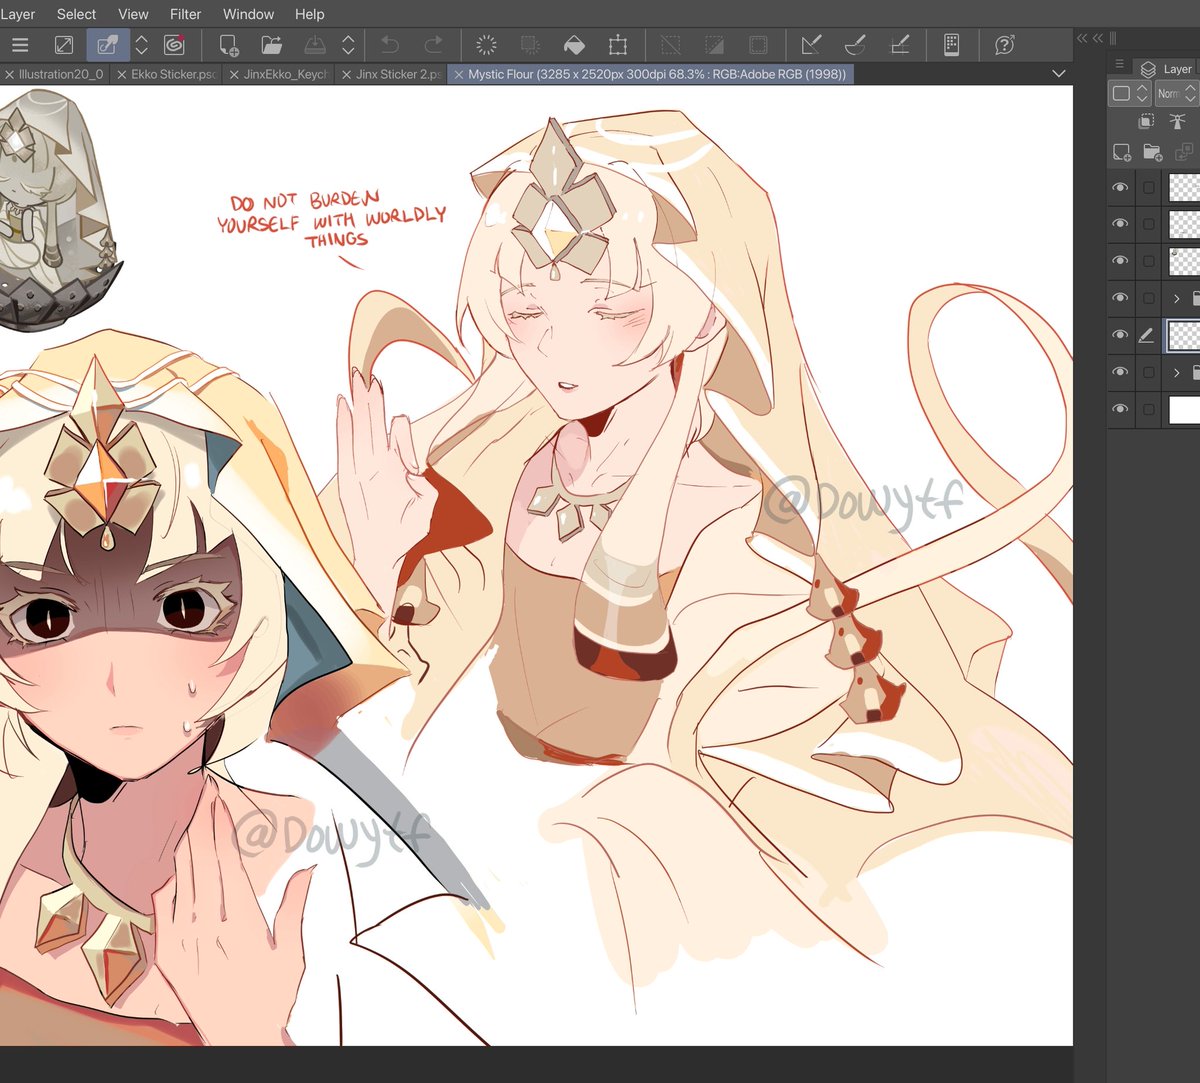Click Clip to Layer Below icon
Image resolution: width=1200 pixels, height=1083 pixels.
(x=1147, y=121)
